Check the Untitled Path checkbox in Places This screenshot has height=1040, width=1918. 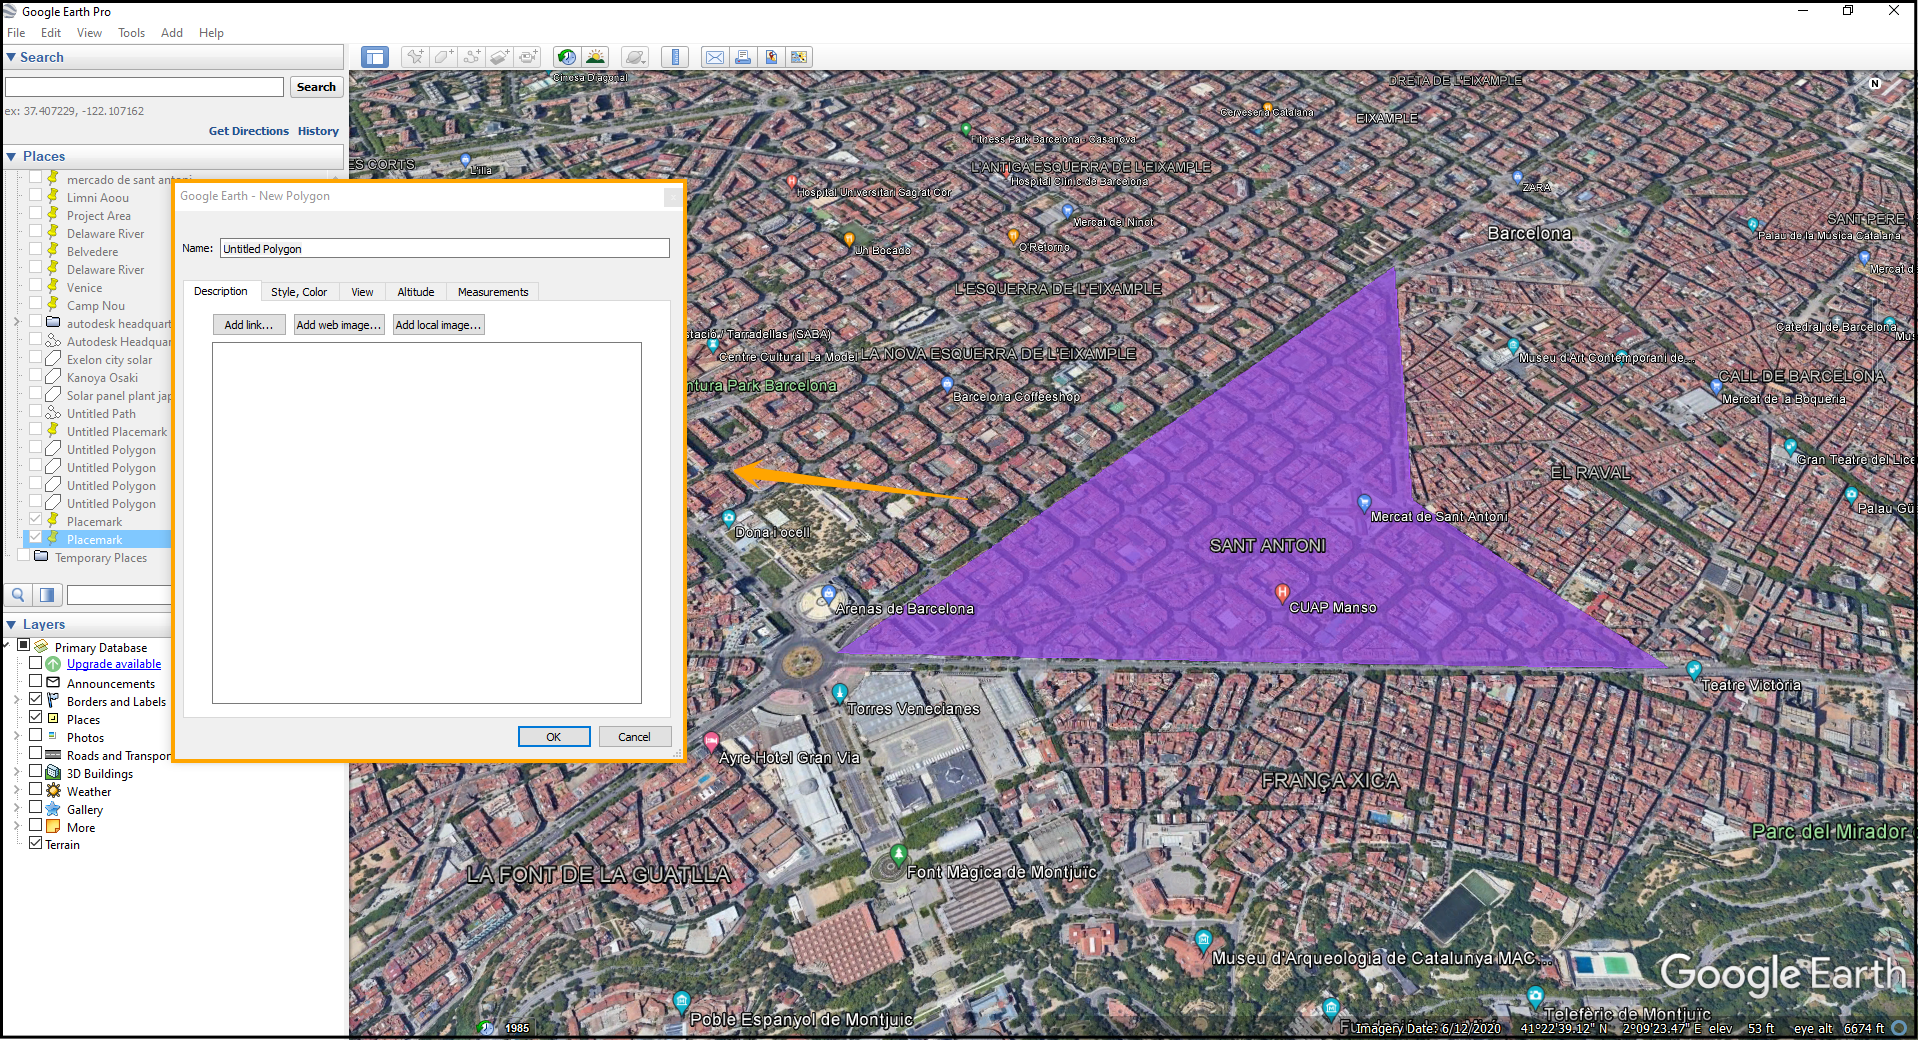(x=36, y=412)
